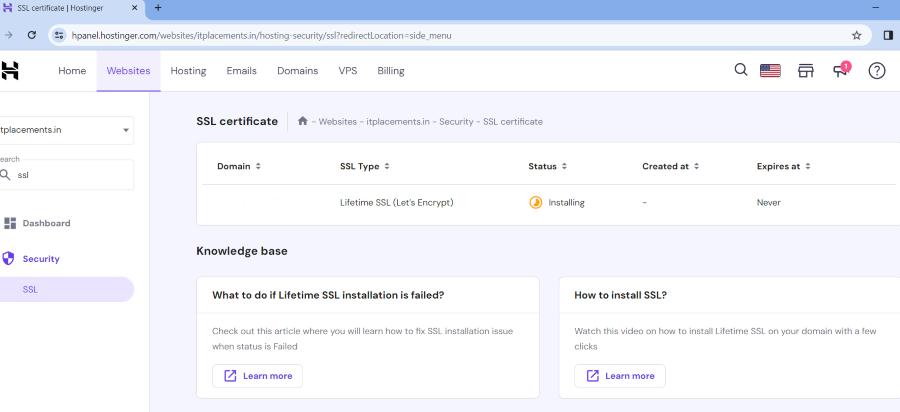Select the Dashboard sidebar item
This screenshot has width=900, height=412.
coord(46,223)
